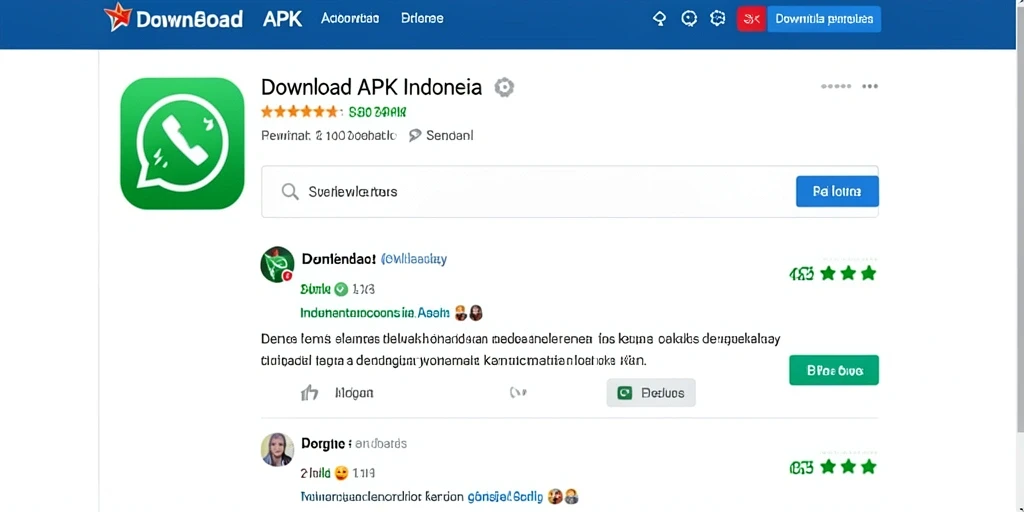Screen dimensions: 1024x512
Task: Click the emoji faces after Indonentoncoonsiia Asem
Action: (468, 313)
